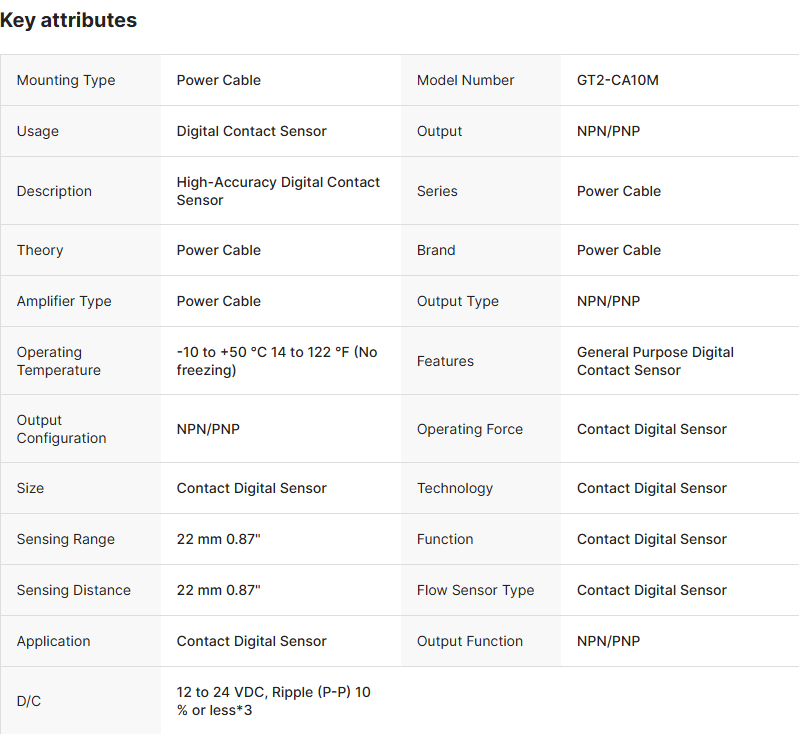The image size is (799, 734).
Task: Select the Sensing Range label
Action: (65, 539)
